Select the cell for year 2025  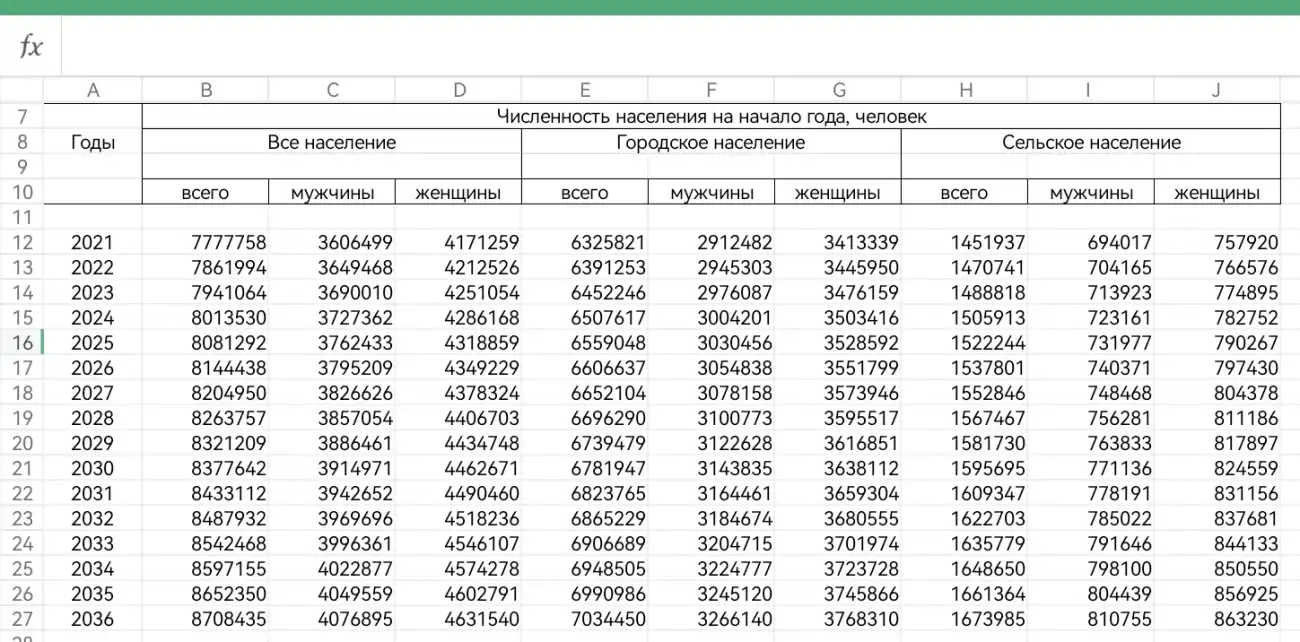[93, 343]
